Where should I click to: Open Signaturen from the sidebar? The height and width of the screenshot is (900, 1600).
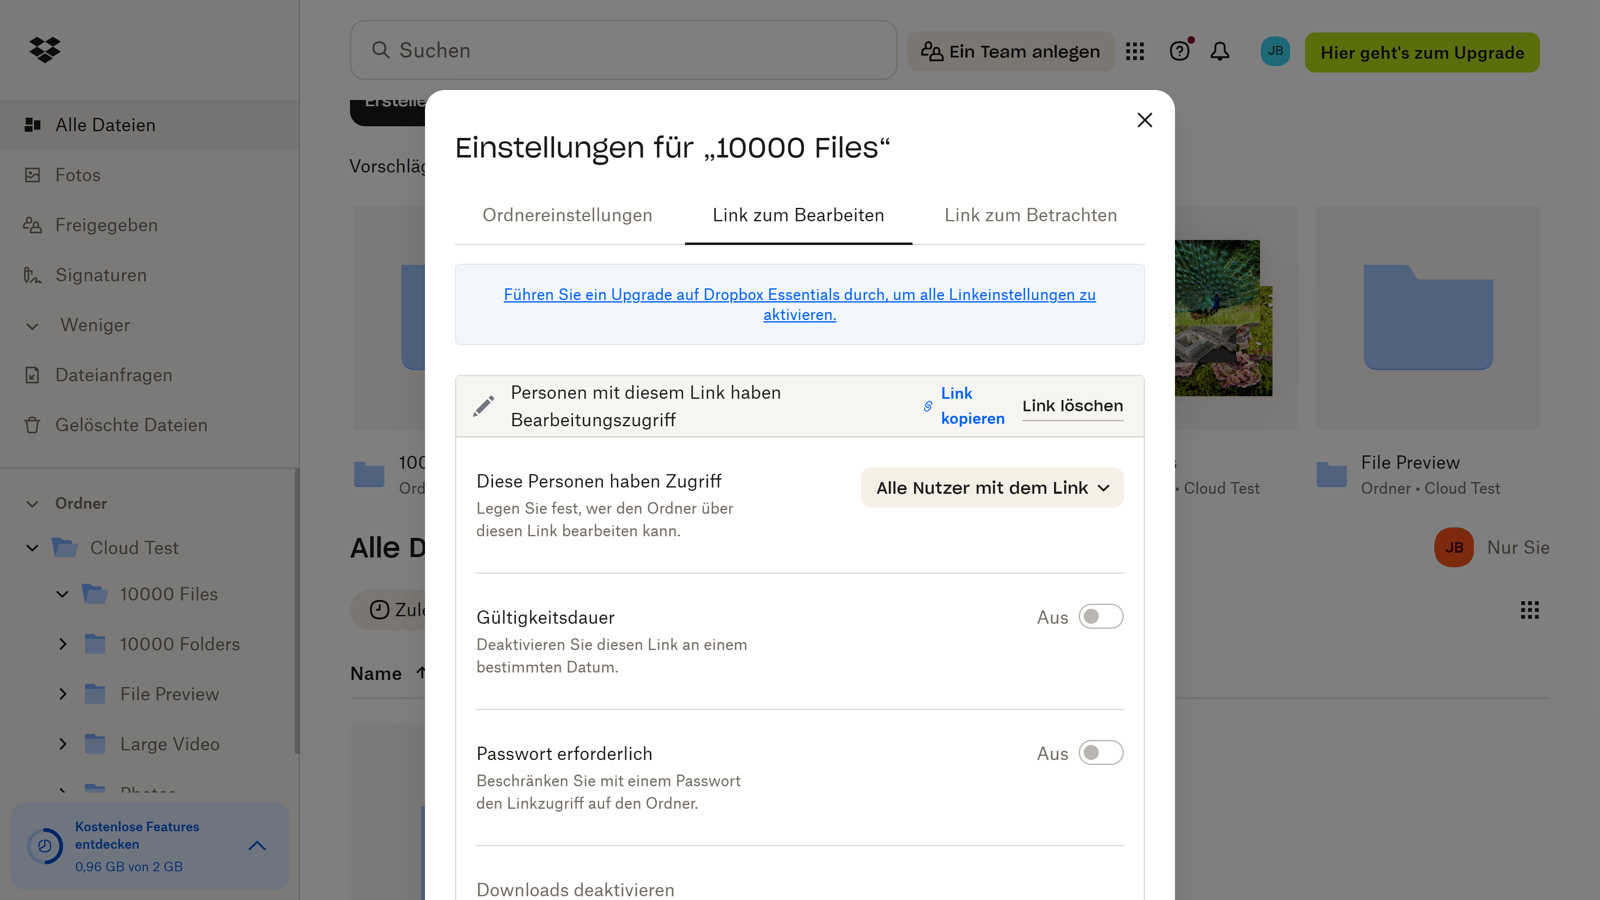(99, 274)
